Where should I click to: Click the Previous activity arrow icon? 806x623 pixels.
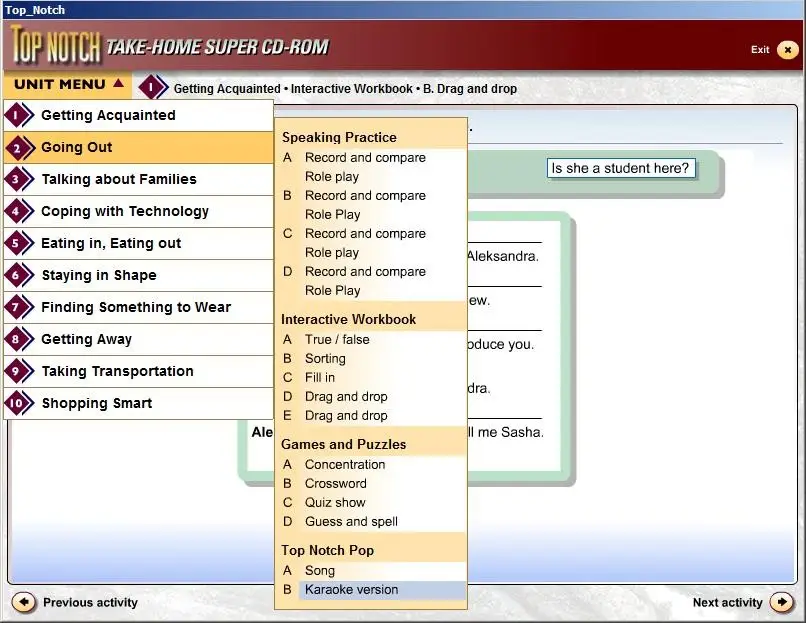pyautogui.click(x=24, y=602)
